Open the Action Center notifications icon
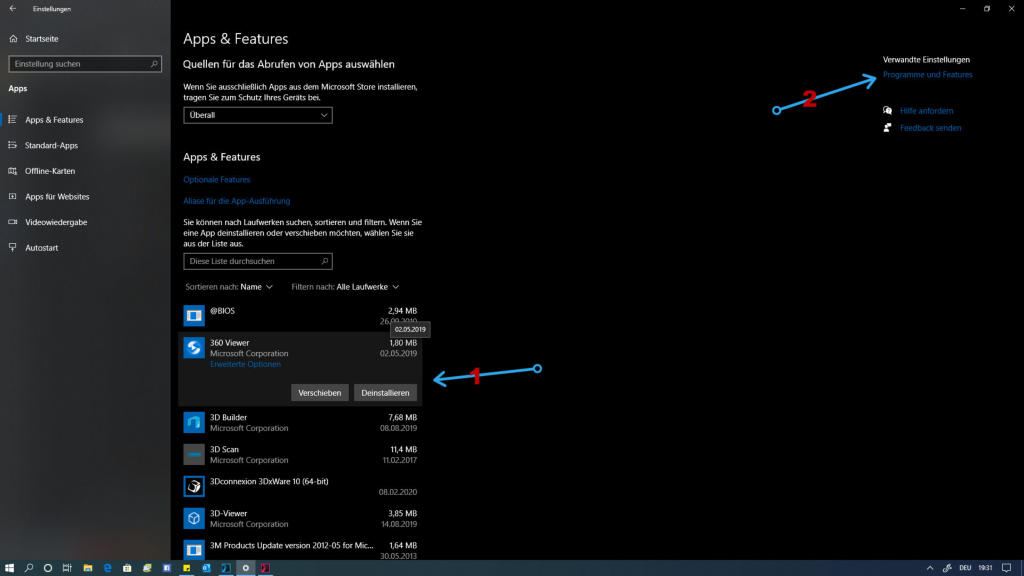This screenshot has height=576, width=1024. 1006,568
